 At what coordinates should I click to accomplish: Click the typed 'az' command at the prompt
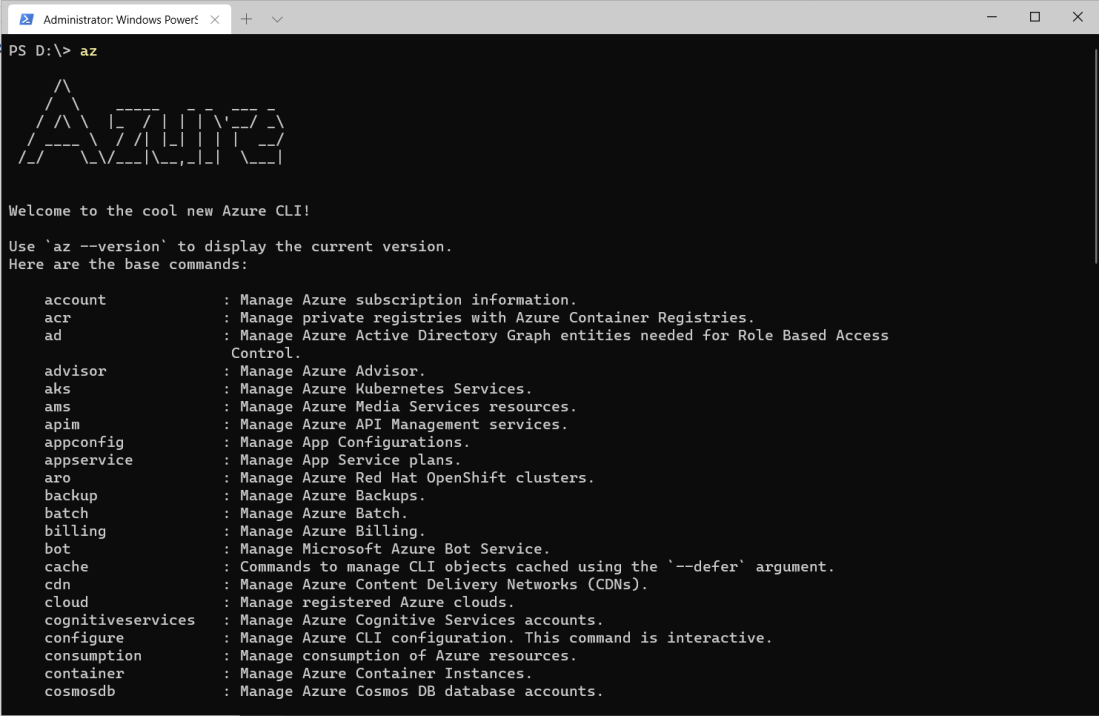click(89, 51)
